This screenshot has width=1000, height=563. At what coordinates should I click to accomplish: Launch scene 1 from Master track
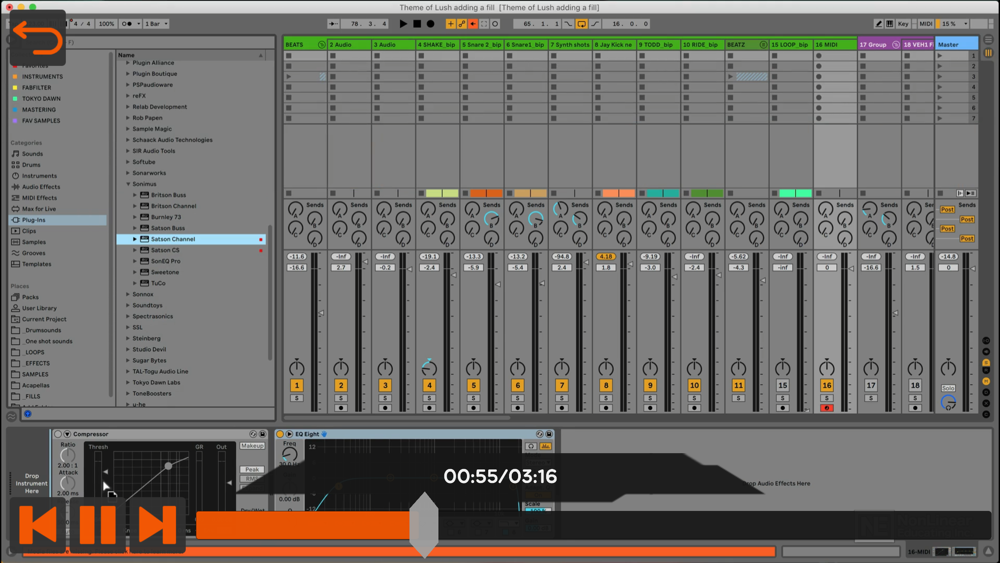(939, 55)
